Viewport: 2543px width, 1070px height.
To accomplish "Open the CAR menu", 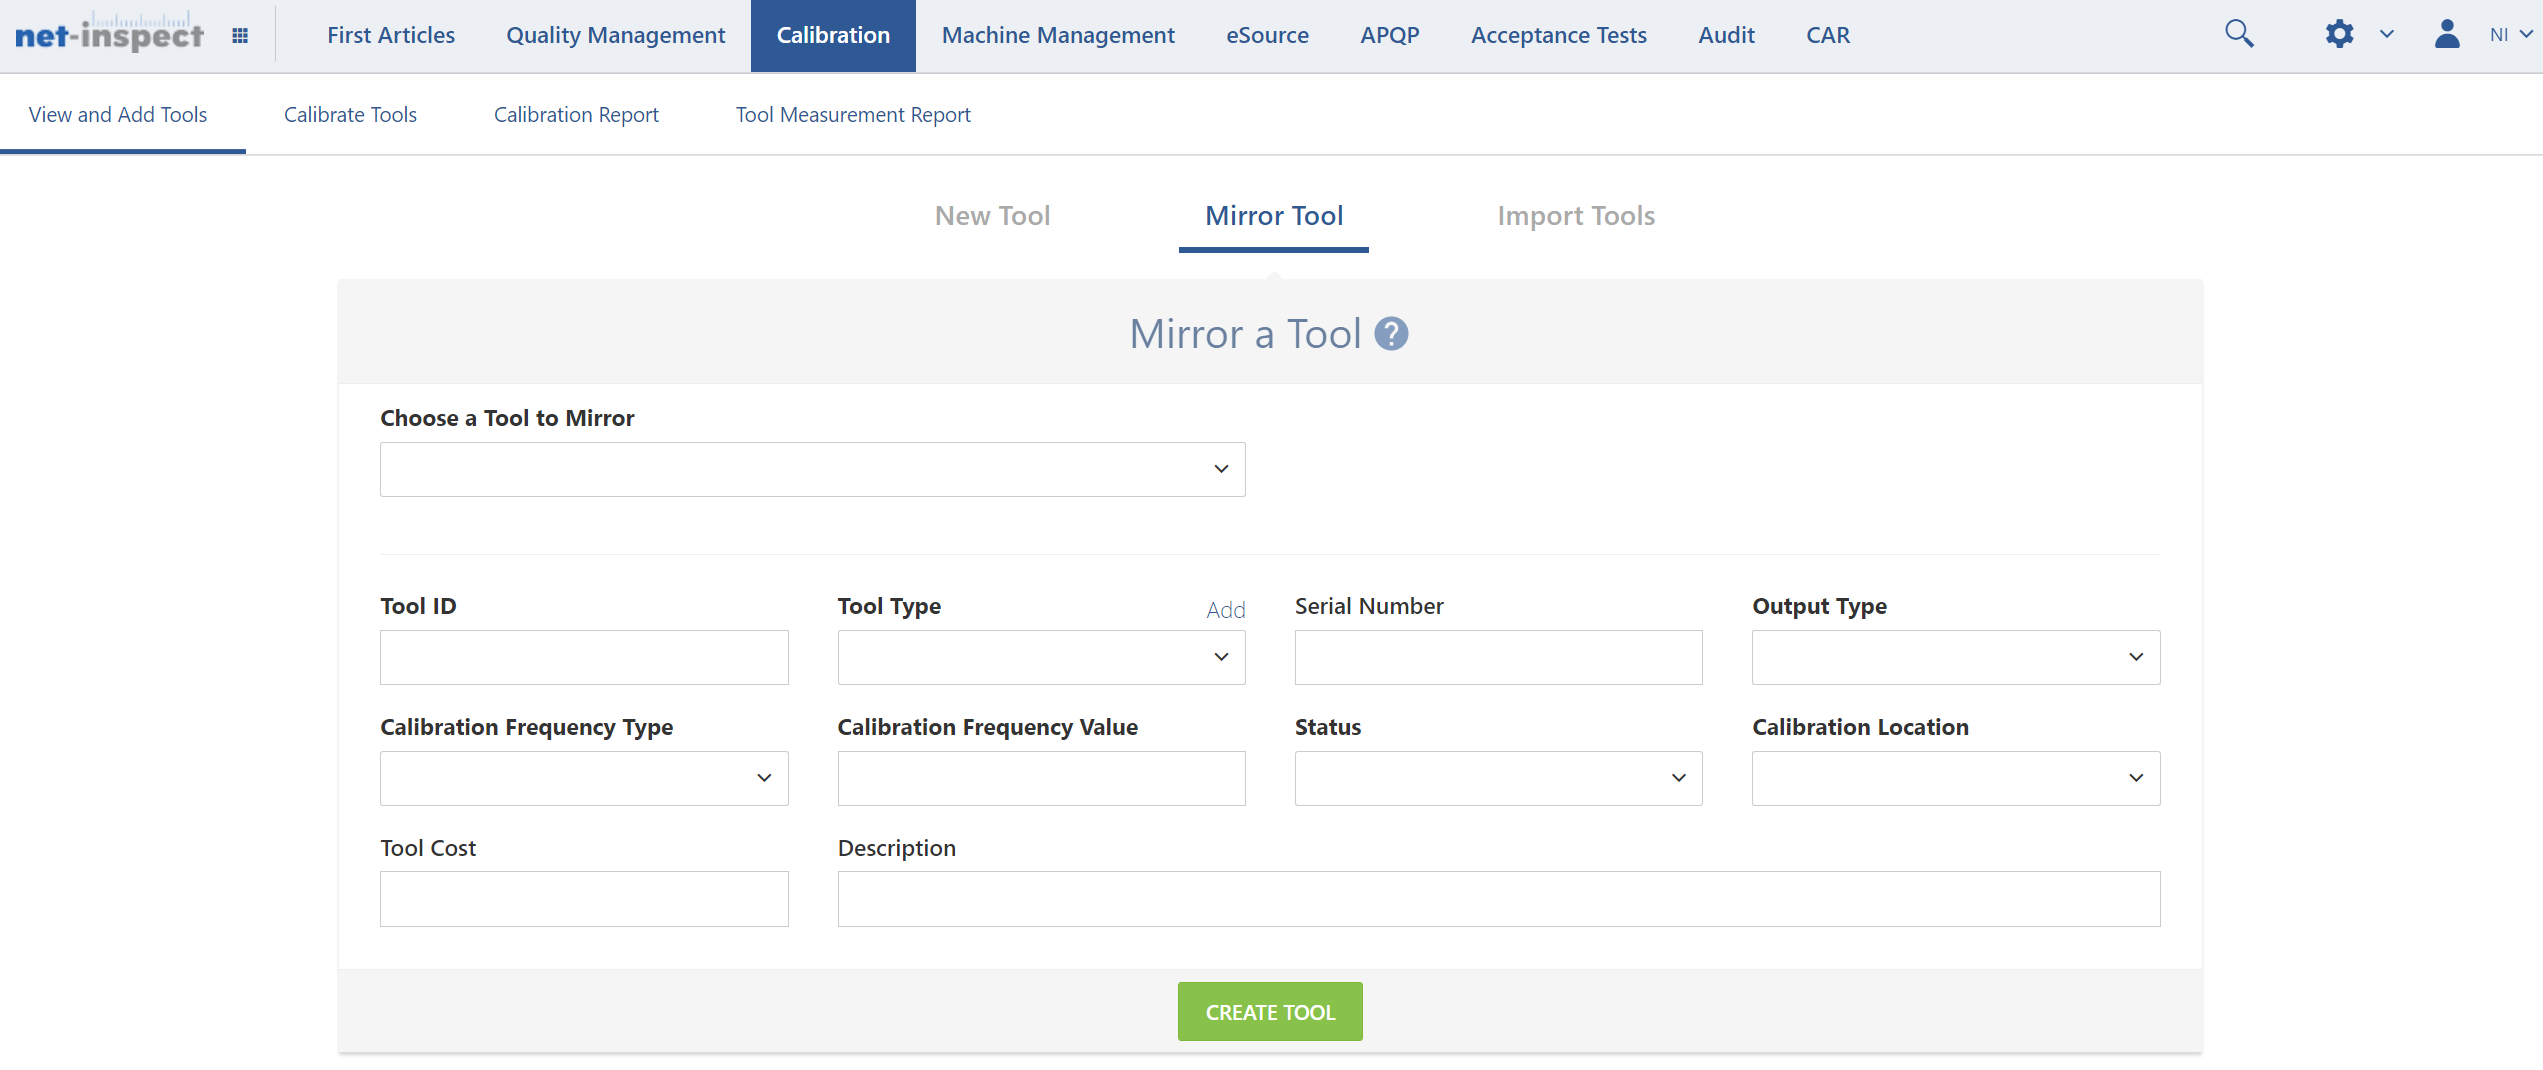I will tap(1828, 35).
